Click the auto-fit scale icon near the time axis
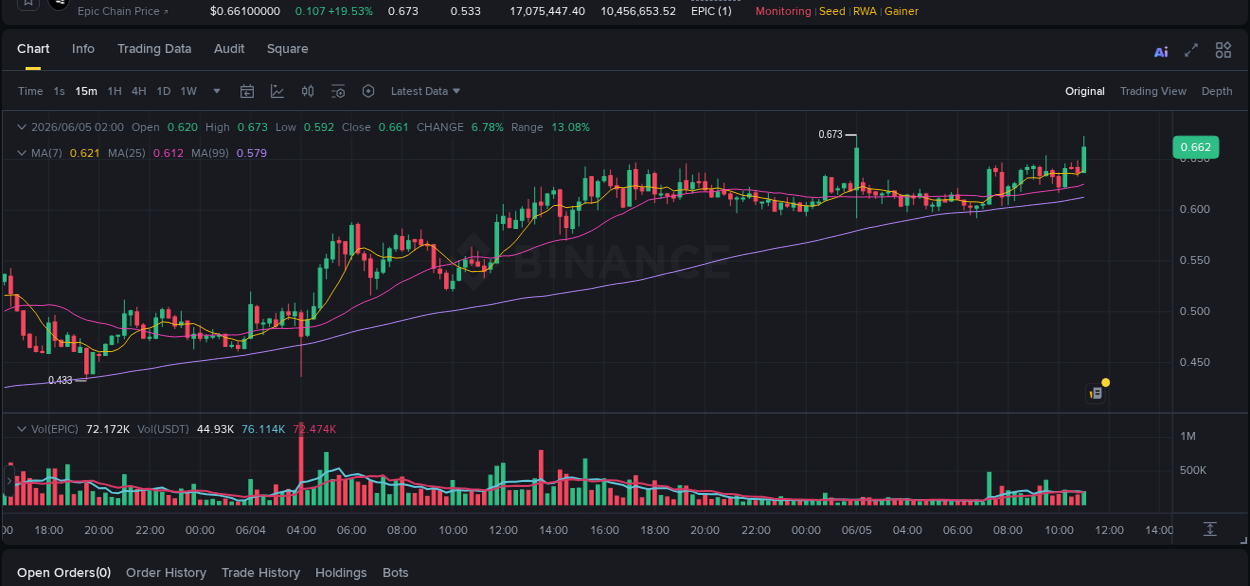 (1209, 529)
